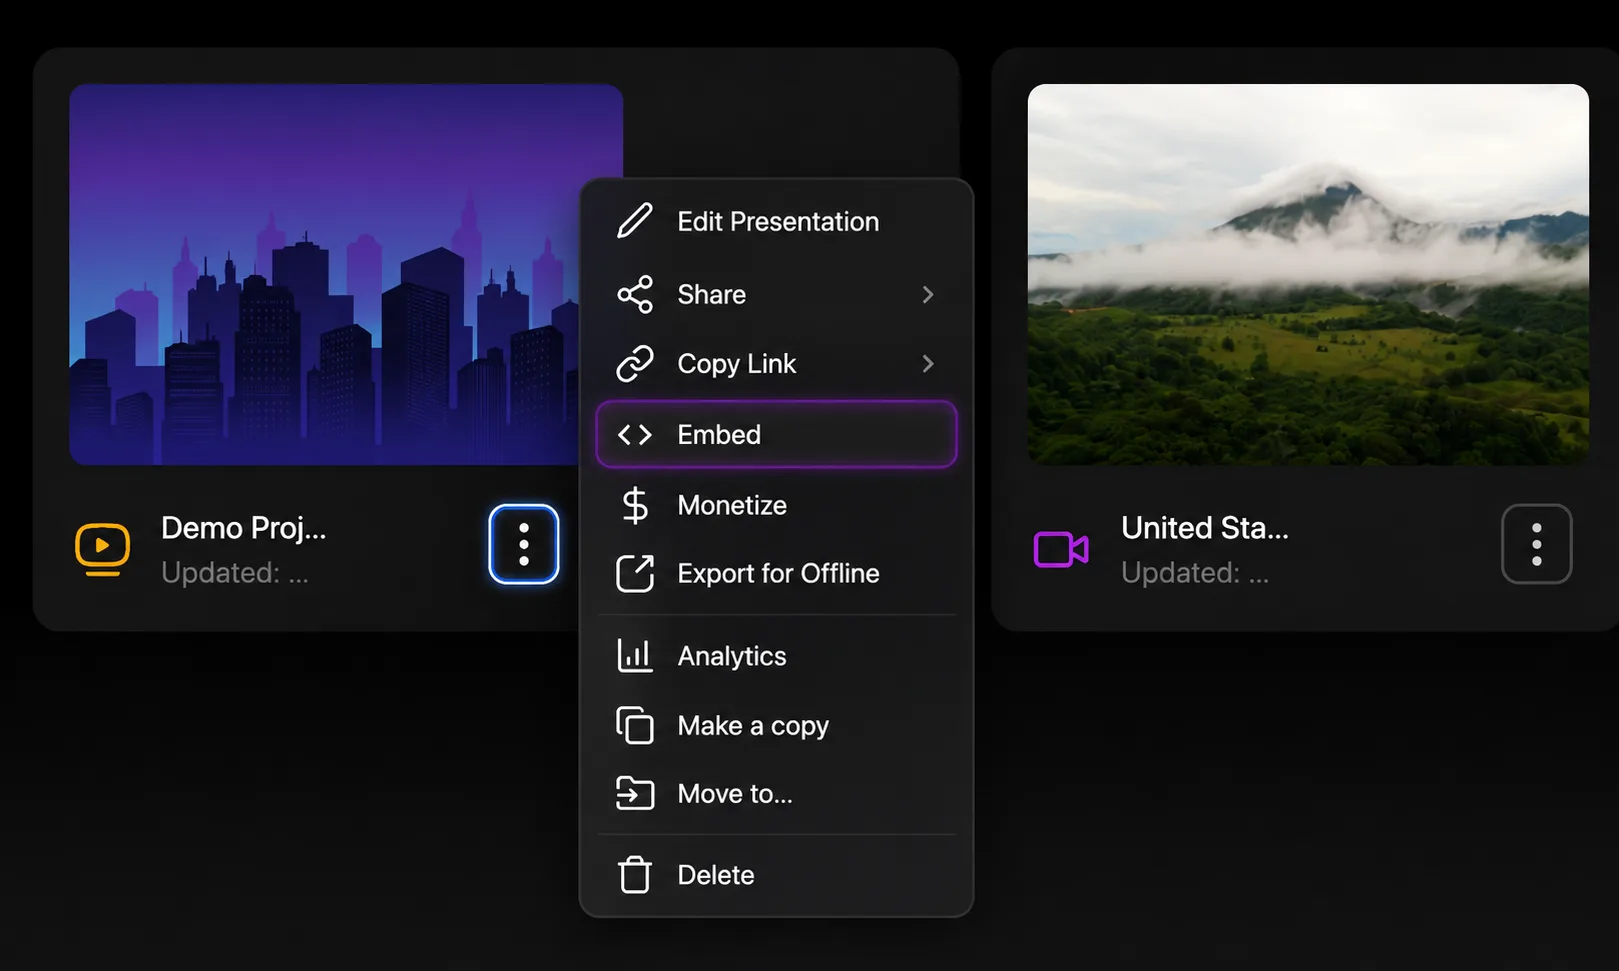Click the code brackets Embed icon

(x=635, y=434)
